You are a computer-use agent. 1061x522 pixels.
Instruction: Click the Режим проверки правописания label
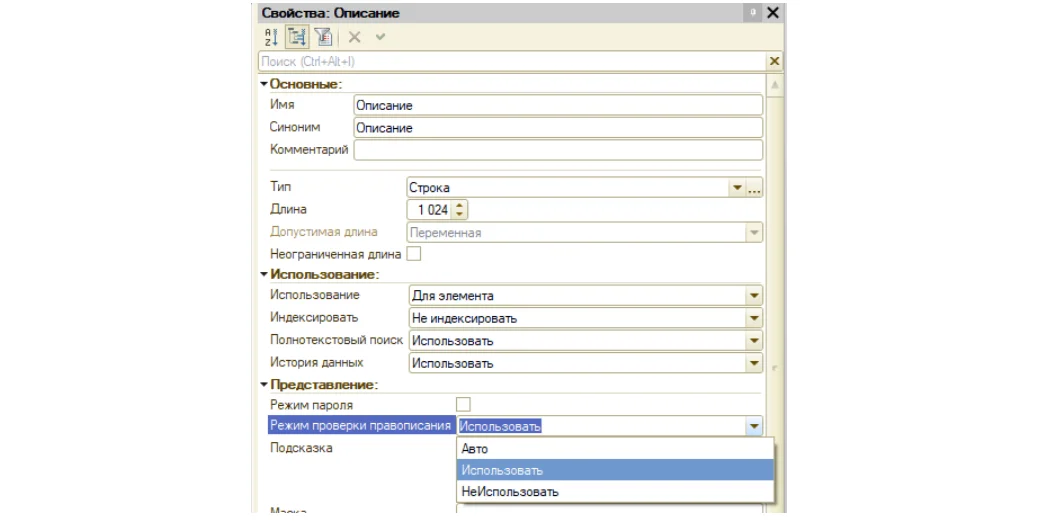pyautogui.click(x=360, y=426)
